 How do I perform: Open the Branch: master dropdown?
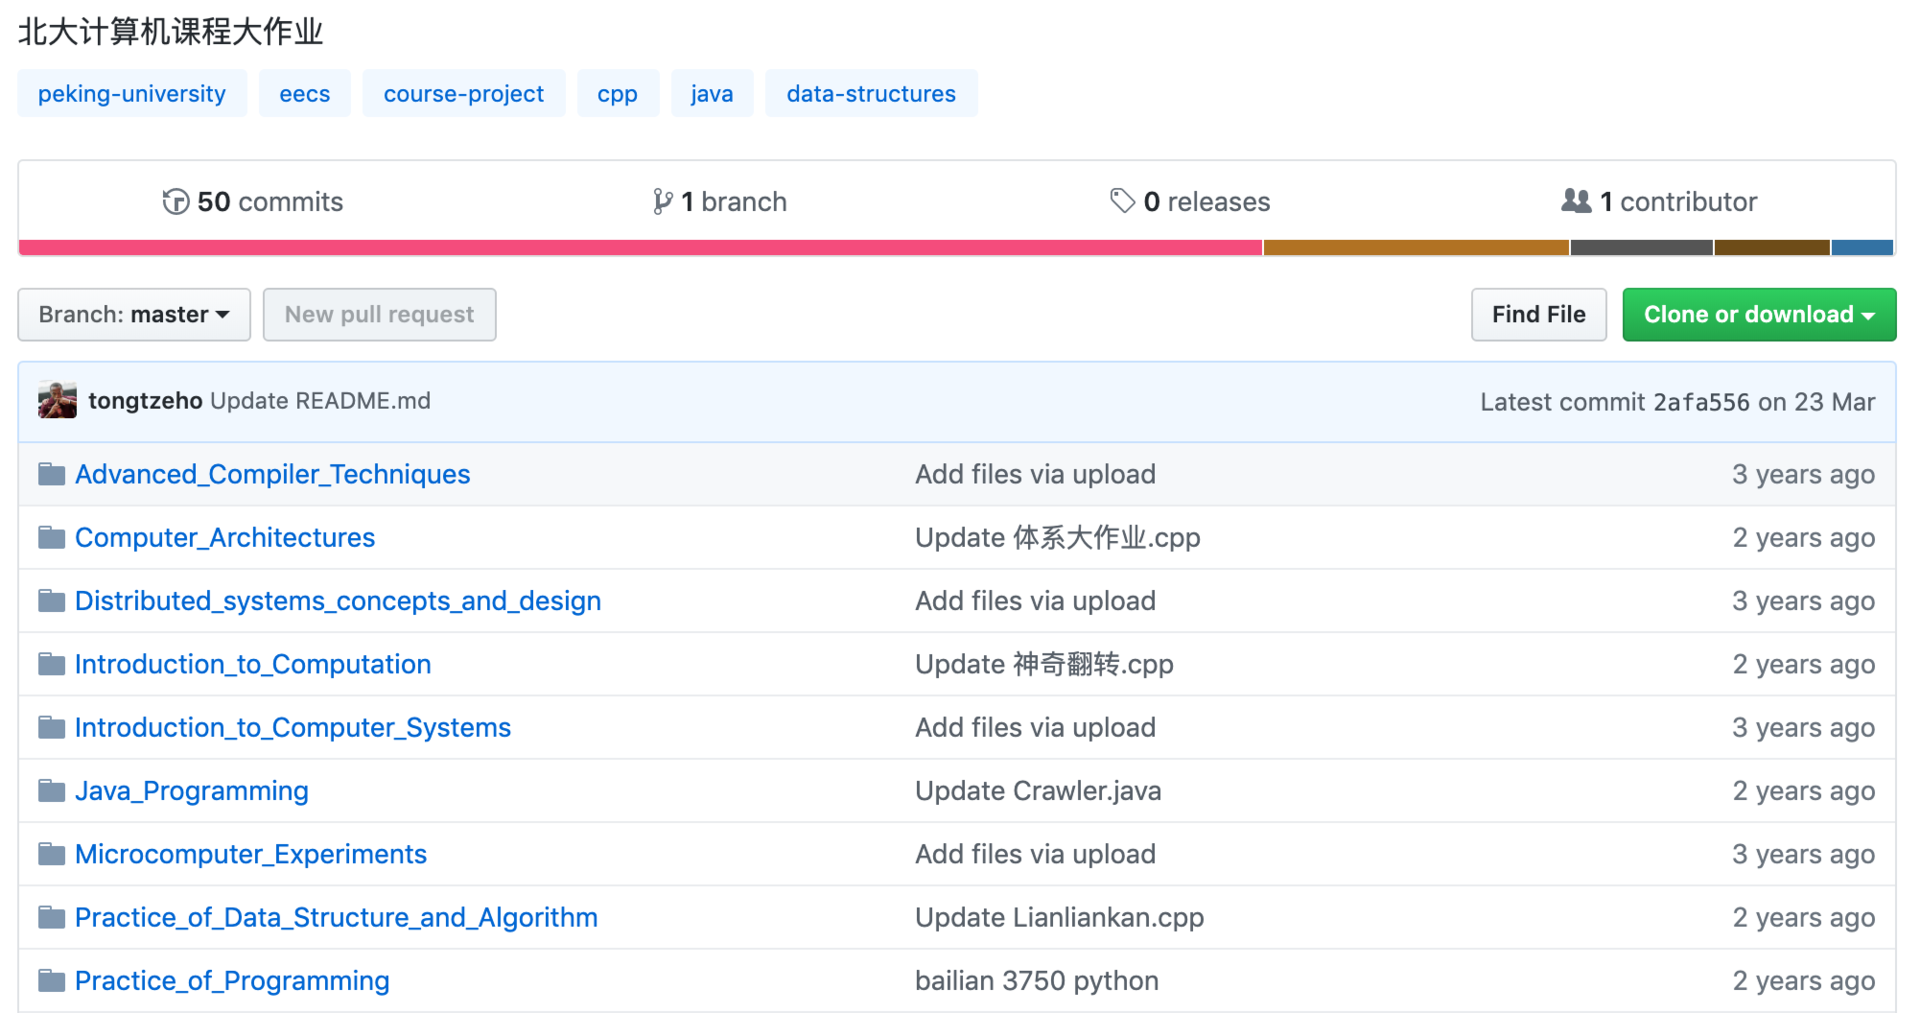[x=134, y=315]
